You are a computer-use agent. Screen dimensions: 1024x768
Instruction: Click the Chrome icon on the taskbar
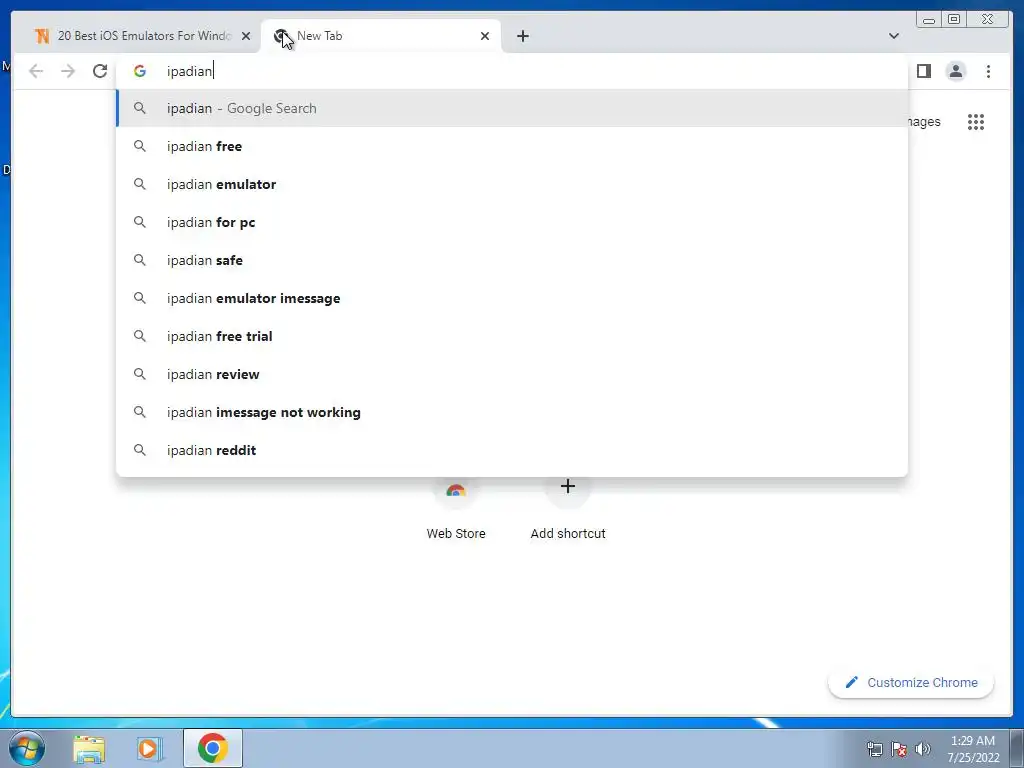(x=213, y=748)
